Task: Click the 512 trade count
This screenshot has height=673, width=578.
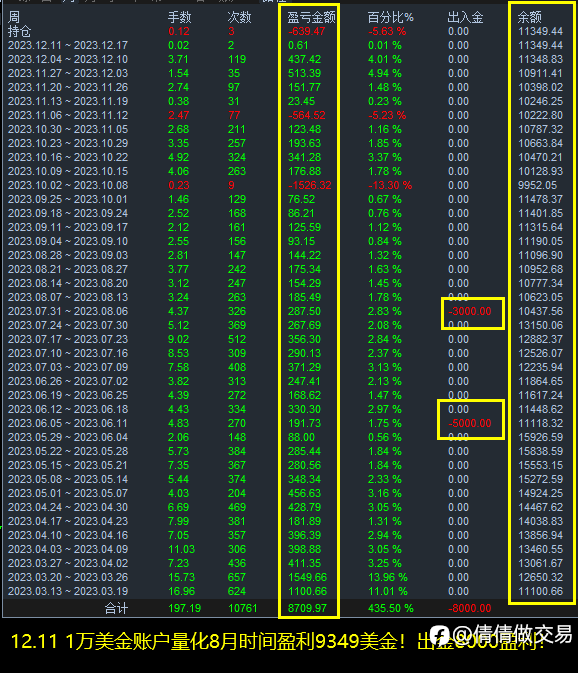Action: pos(237,340)
